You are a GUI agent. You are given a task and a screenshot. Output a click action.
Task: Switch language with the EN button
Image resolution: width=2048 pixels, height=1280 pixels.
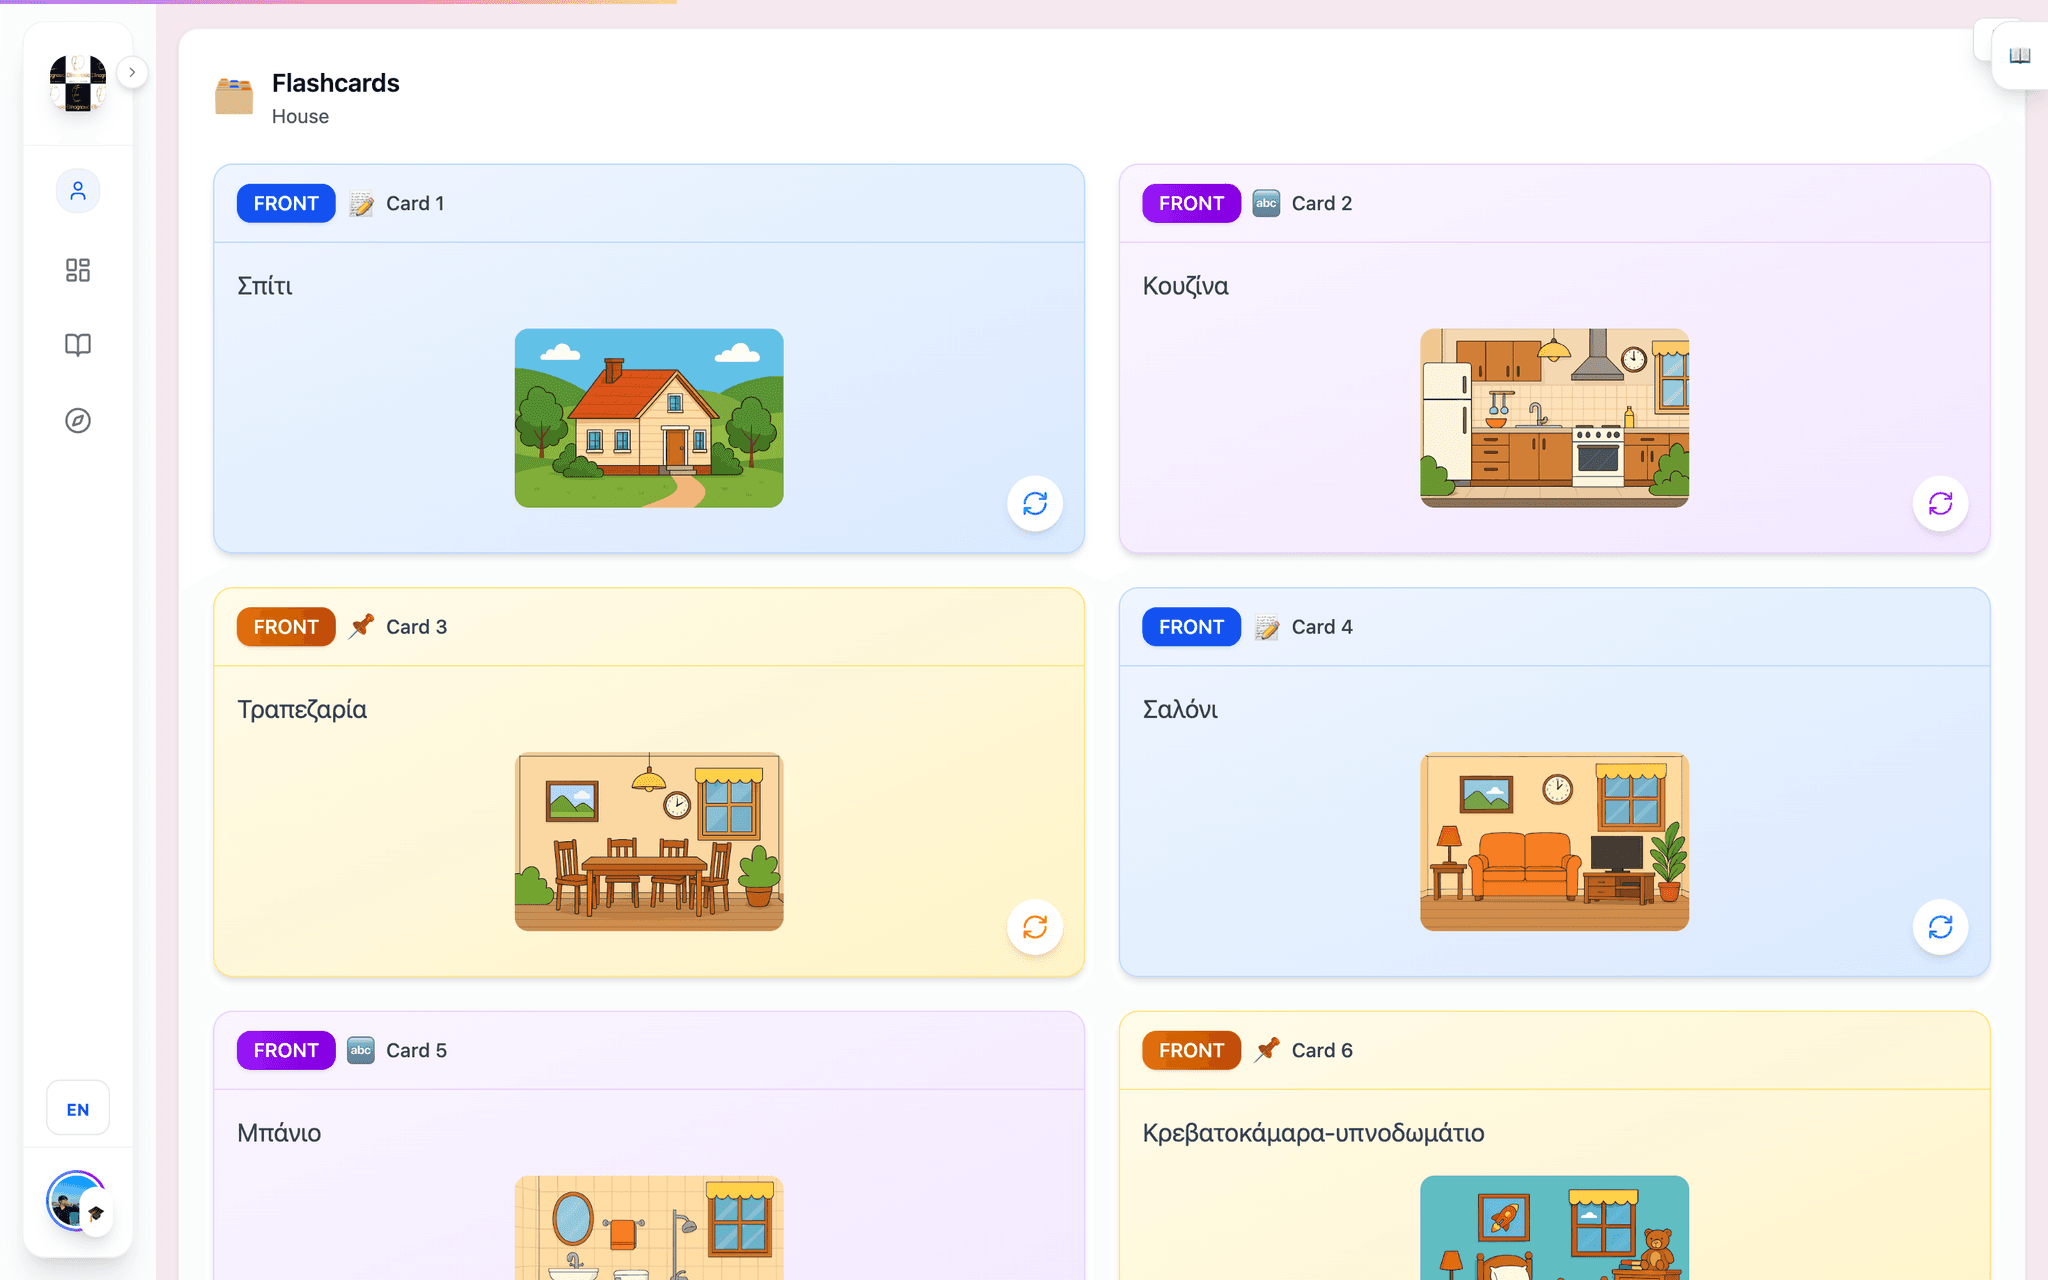coord(78,1109)
